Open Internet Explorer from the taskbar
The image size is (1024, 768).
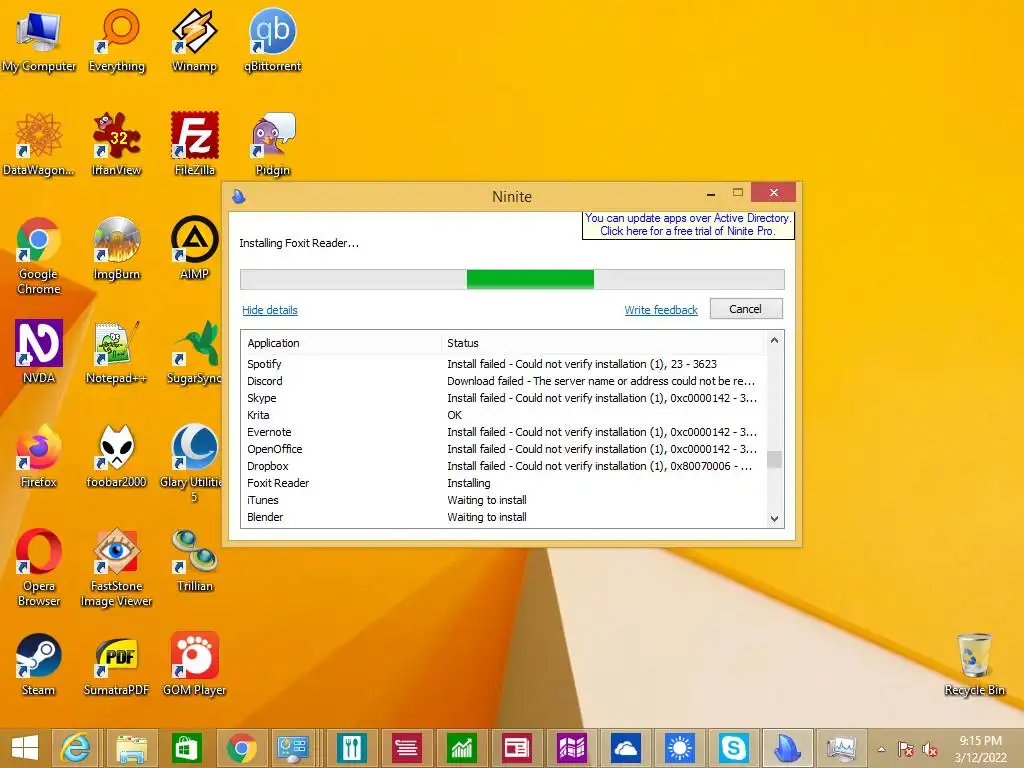[x=76, y=748]
